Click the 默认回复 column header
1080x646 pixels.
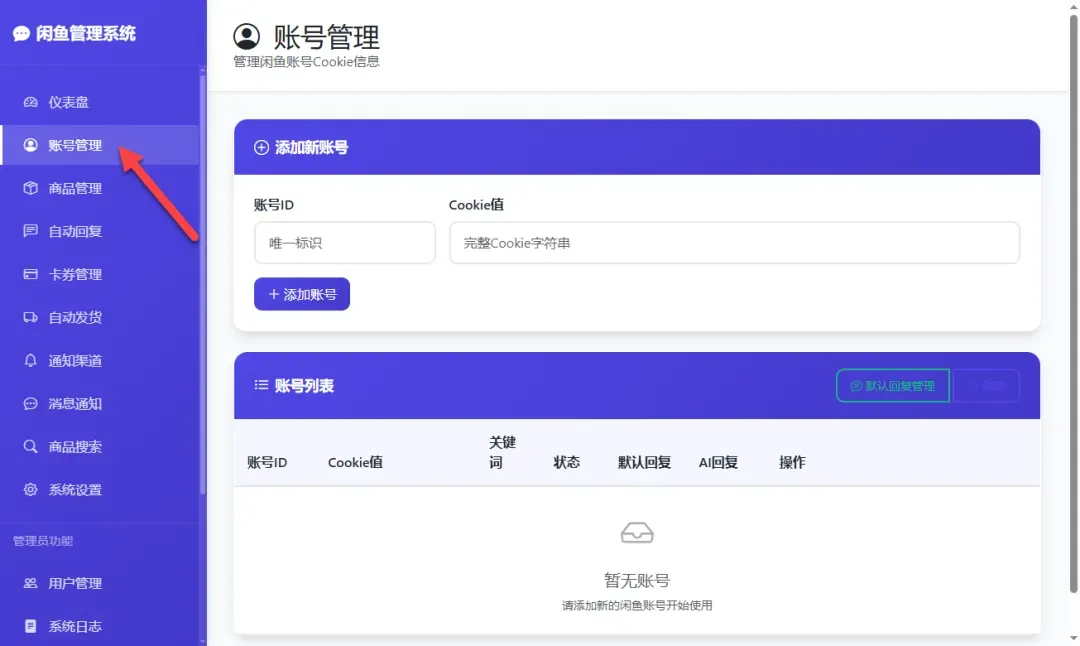click(x=645, y=462)
